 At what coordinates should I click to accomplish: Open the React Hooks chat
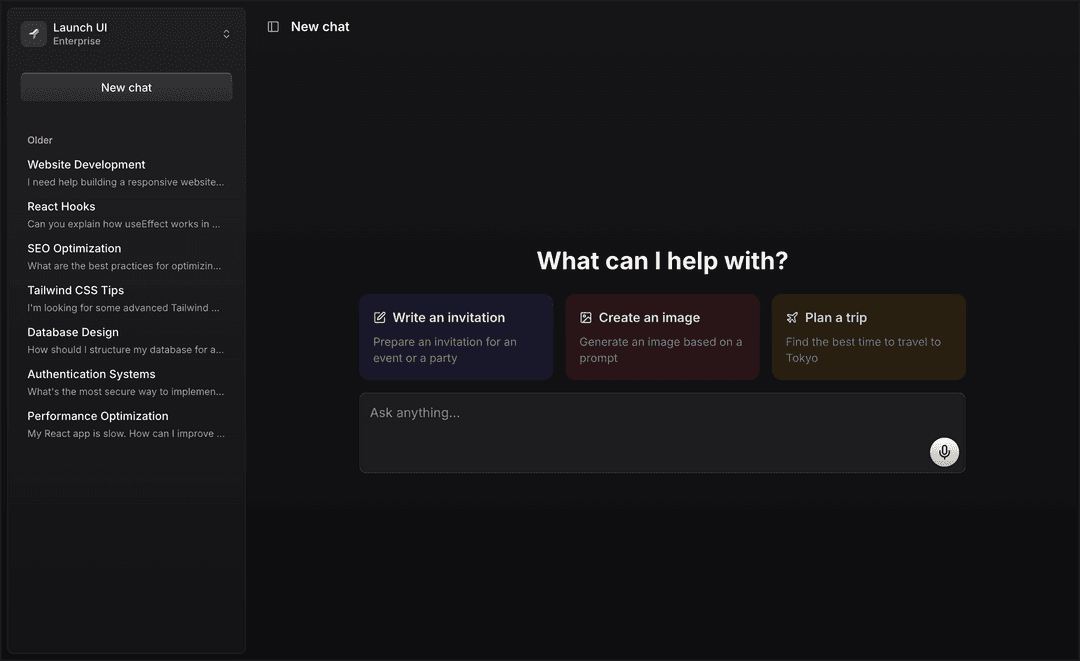[x=126, y=213]
